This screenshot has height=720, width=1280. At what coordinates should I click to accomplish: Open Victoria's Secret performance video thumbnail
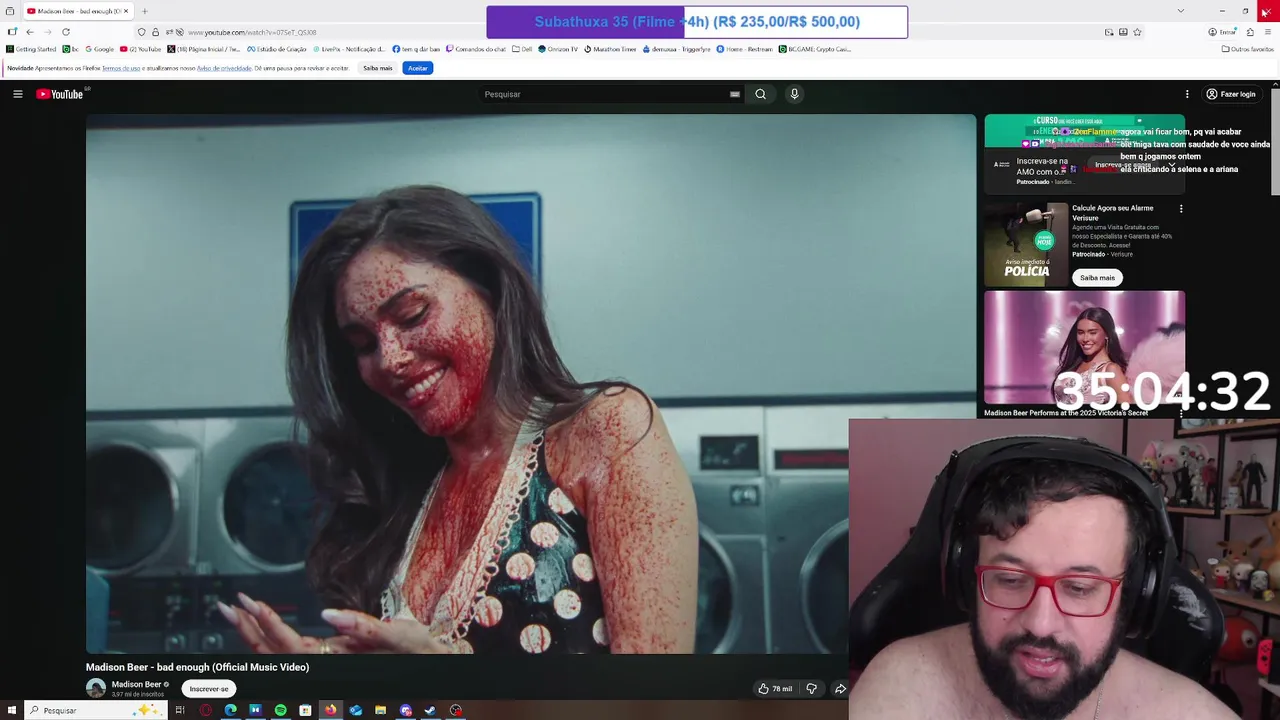click(x=1084, y=348)
